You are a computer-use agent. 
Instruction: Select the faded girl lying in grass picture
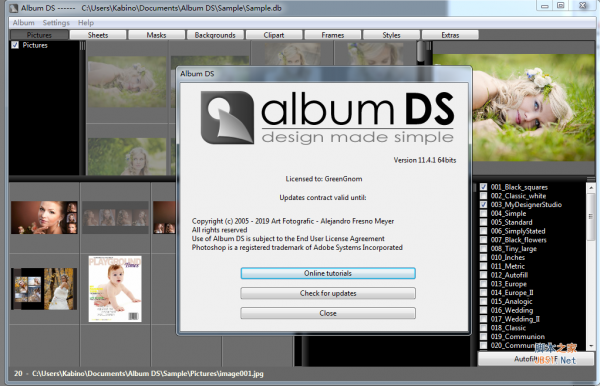click(127, 82)
